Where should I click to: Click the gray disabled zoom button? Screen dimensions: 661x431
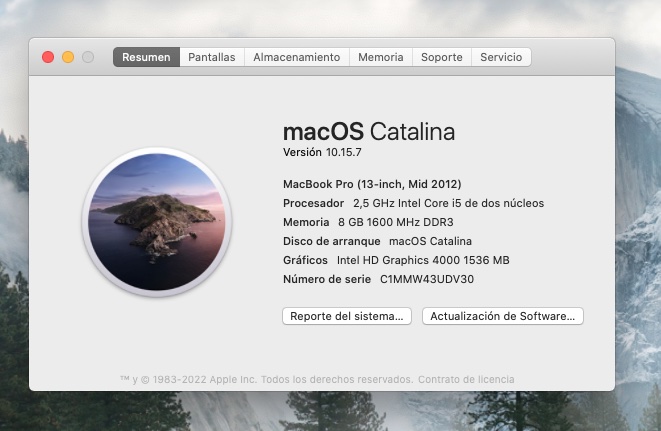point(88,57)
